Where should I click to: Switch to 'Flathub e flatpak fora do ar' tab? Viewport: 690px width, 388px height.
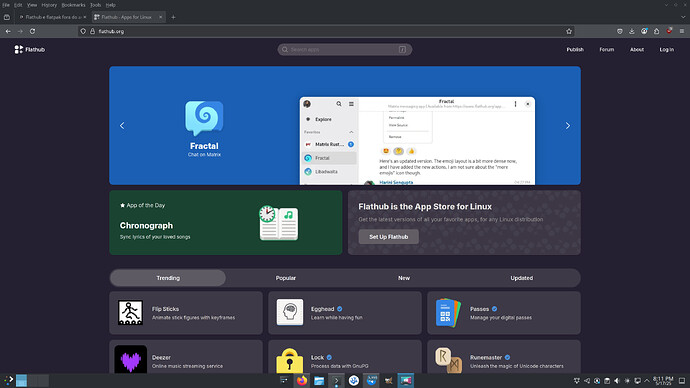click(52, 17)
